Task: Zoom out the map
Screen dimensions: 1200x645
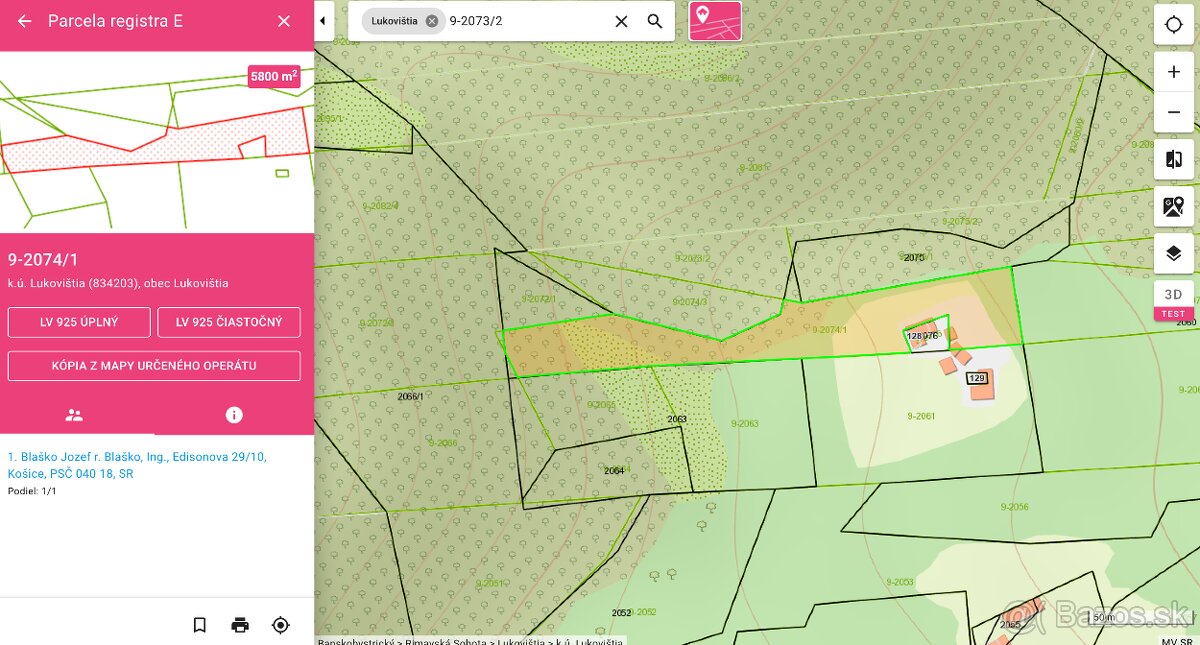Action: coord(1174,113)
